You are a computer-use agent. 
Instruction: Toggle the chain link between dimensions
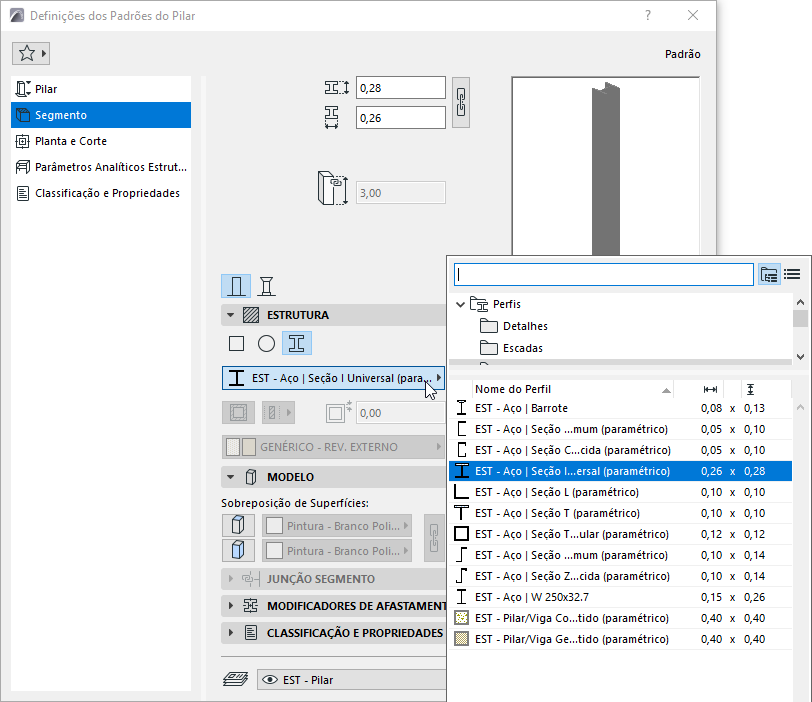click(x=461, y=103)
